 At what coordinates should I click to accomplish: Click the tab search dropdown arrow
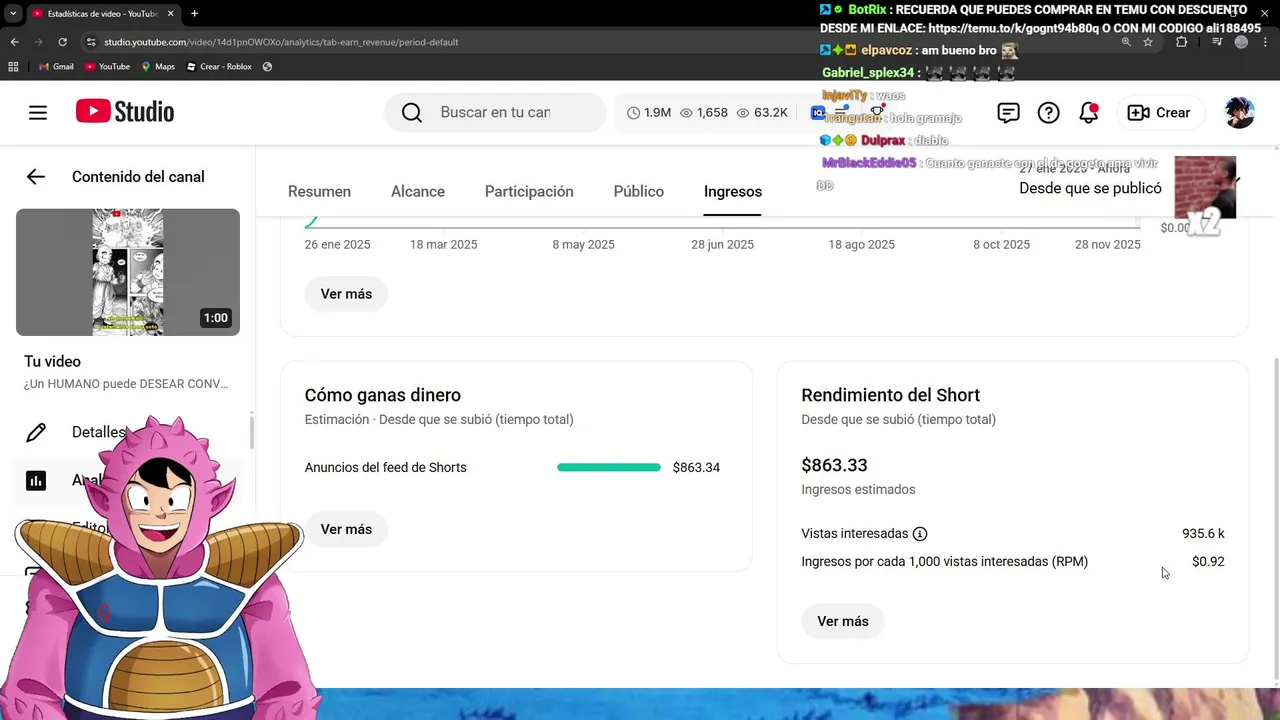pos(14,14)
